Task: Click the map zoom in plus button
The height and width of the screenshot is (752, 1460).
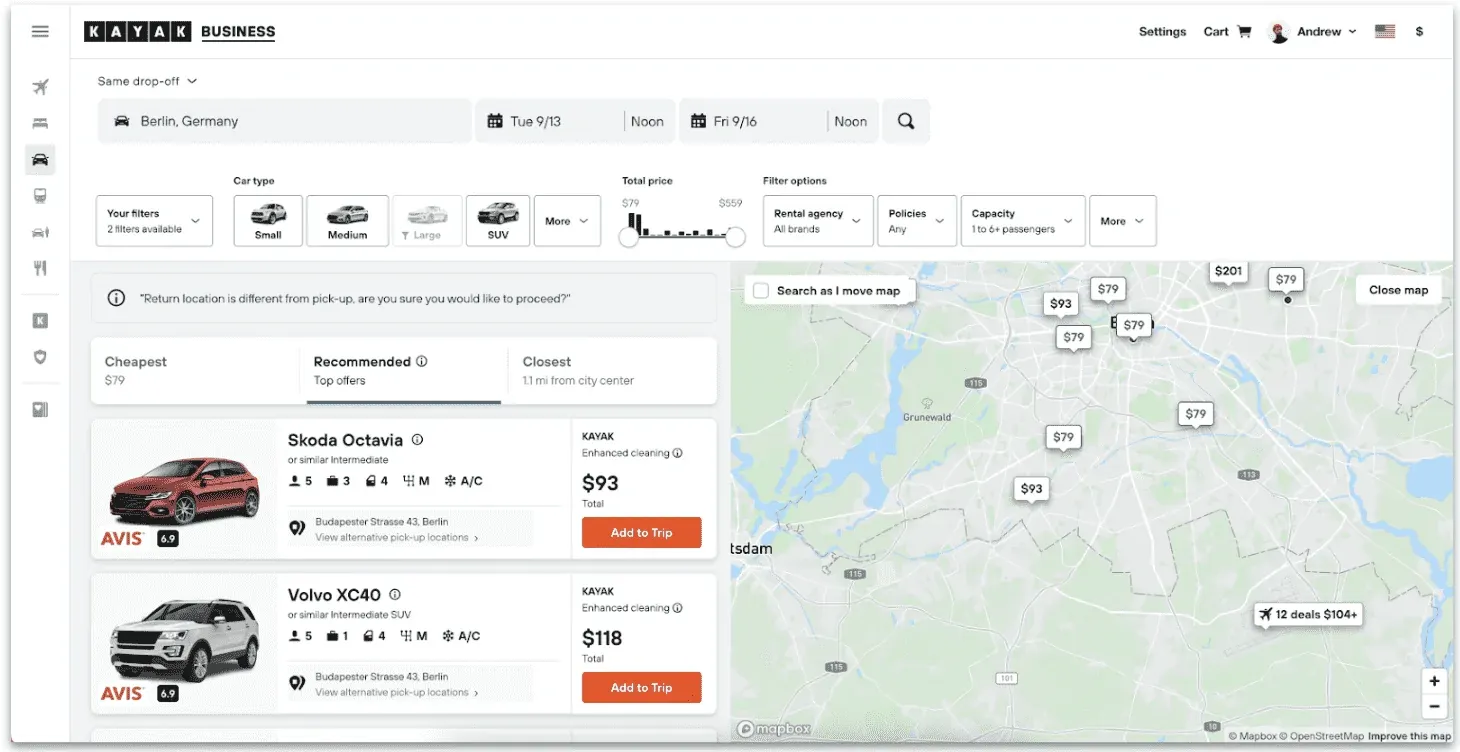Action: pos(1434,681)
